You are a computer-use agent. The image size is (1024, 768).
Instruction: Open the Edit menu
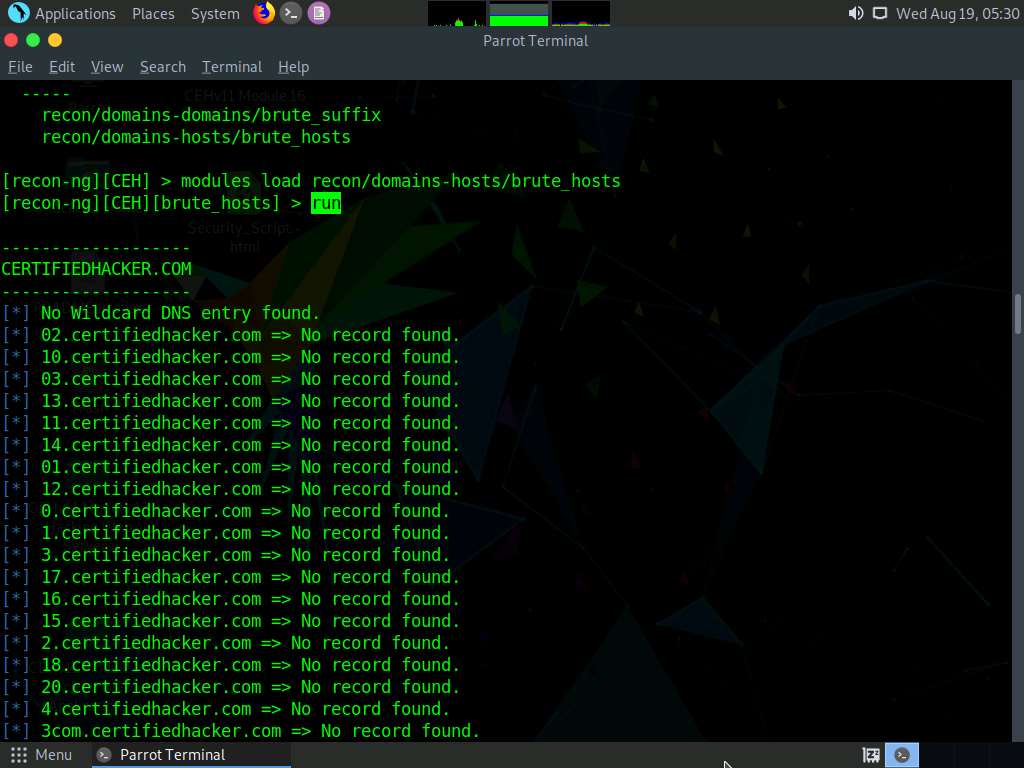[x=62, y=67]
